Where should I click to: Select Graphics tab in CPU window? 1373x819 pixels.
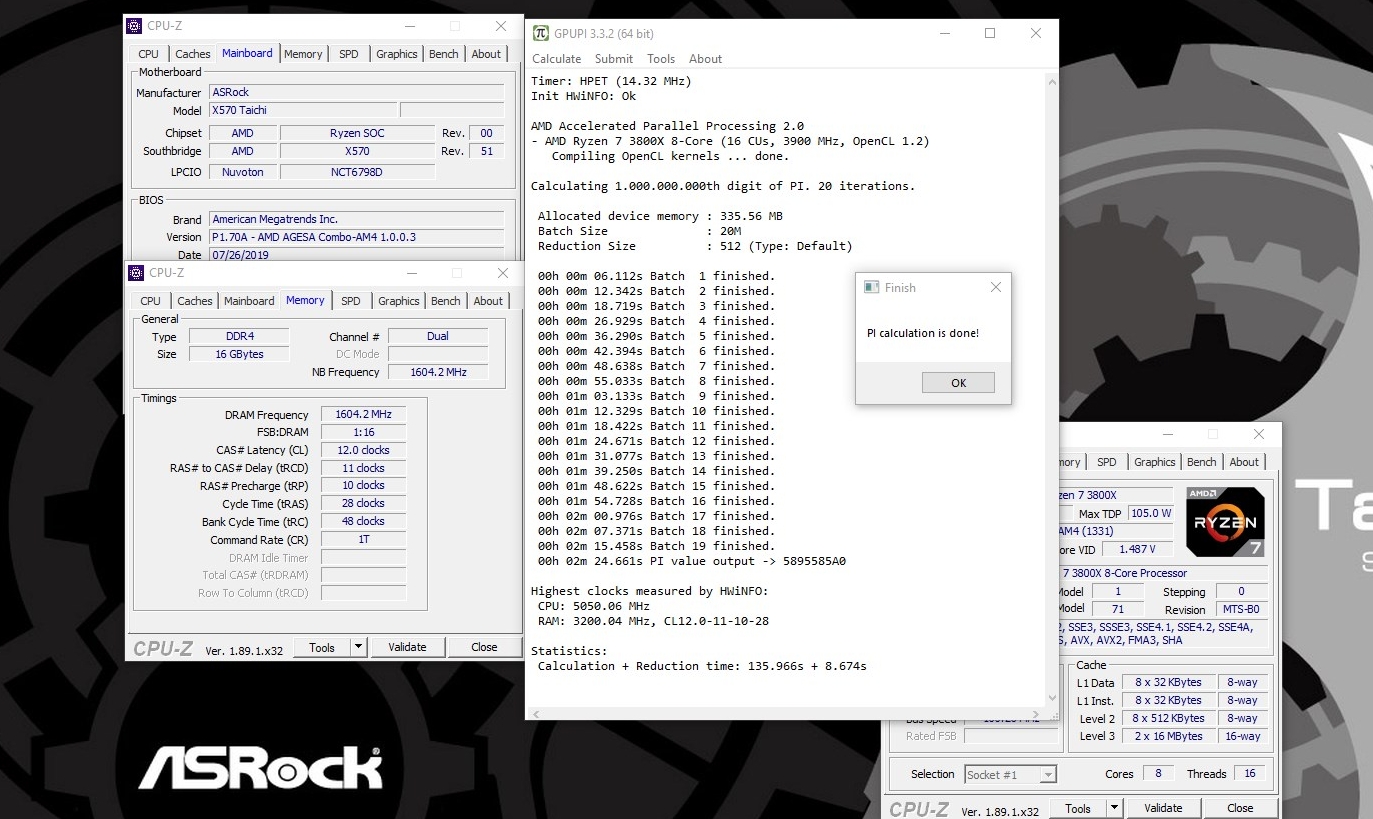[1155, 462]
